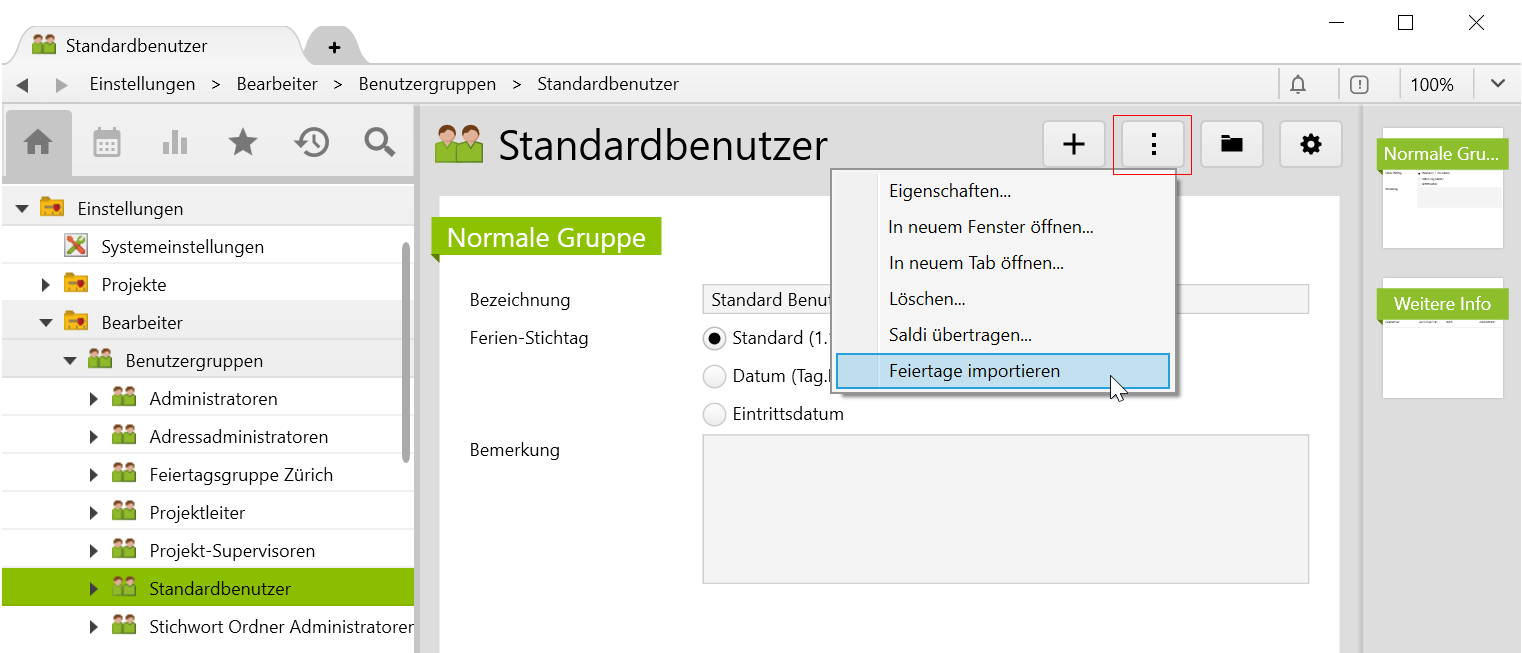Screen dimensions: 1522x653
Task: Click into the Bemerkung text area
Action: click(x=1005, y=508)
